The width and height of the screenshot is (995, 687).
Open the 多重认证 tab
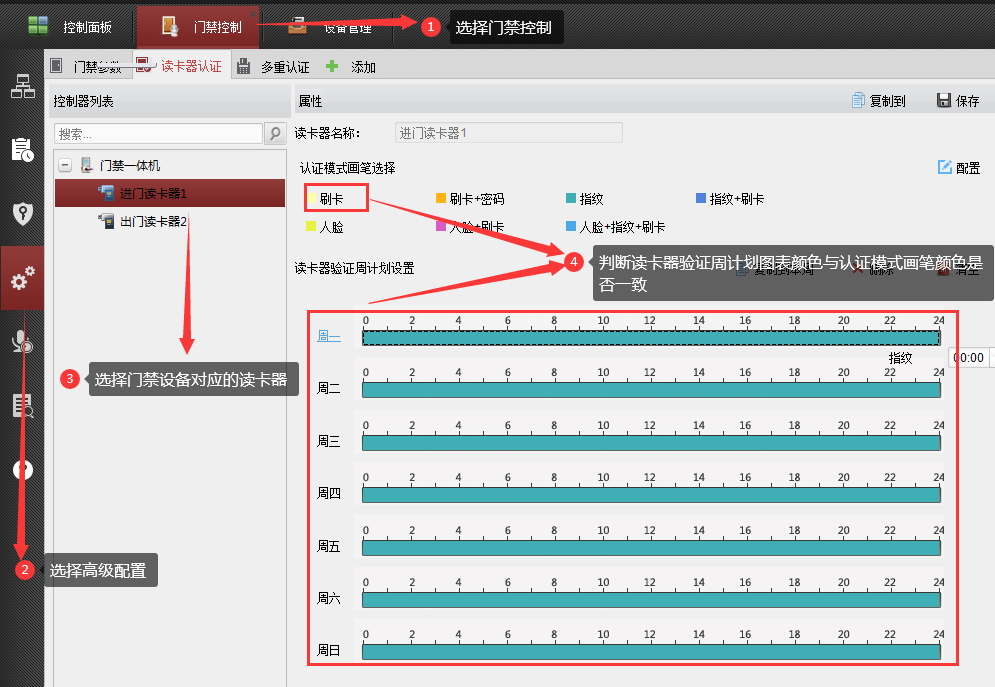pos(274,67)
